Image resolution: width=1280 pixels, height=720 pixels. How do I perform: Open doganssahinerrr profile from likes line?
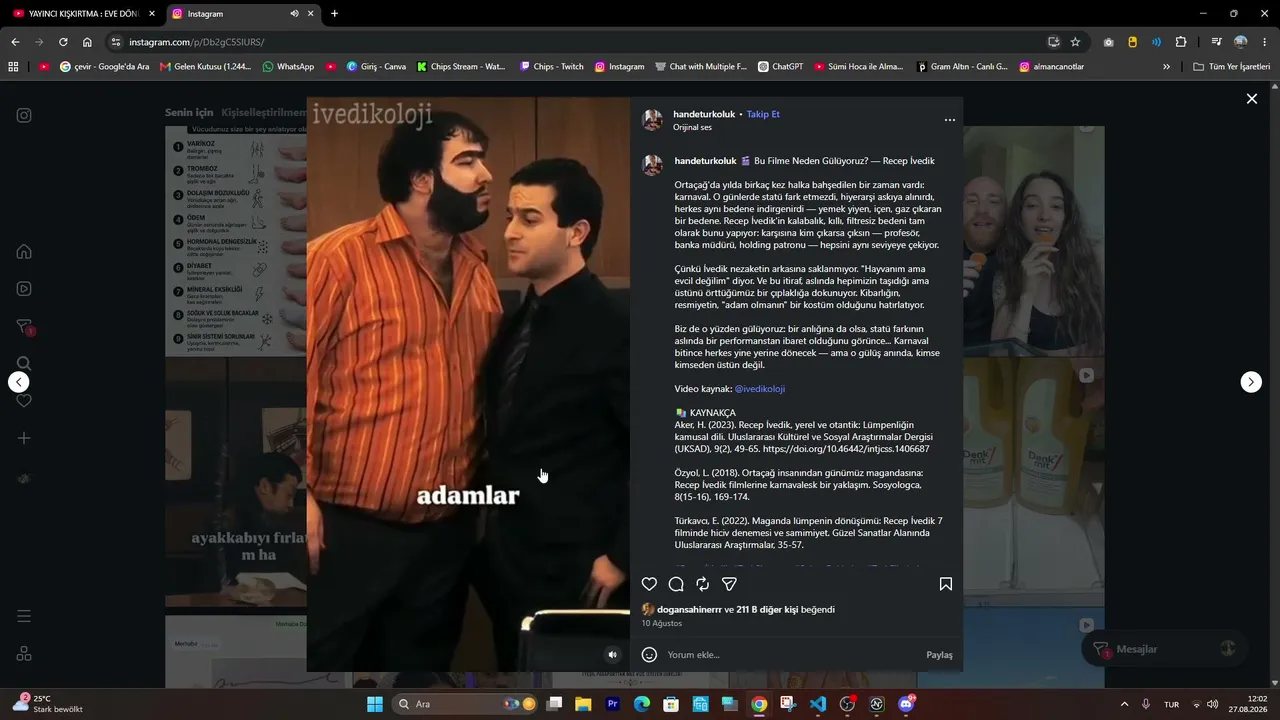[x=690, y=609]
